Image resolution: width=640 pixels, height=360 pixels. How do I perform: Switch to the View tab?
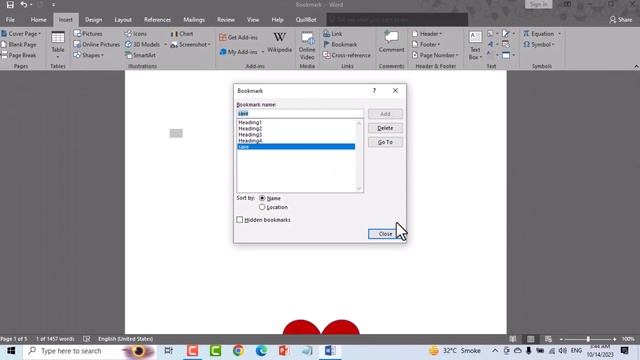253,20
